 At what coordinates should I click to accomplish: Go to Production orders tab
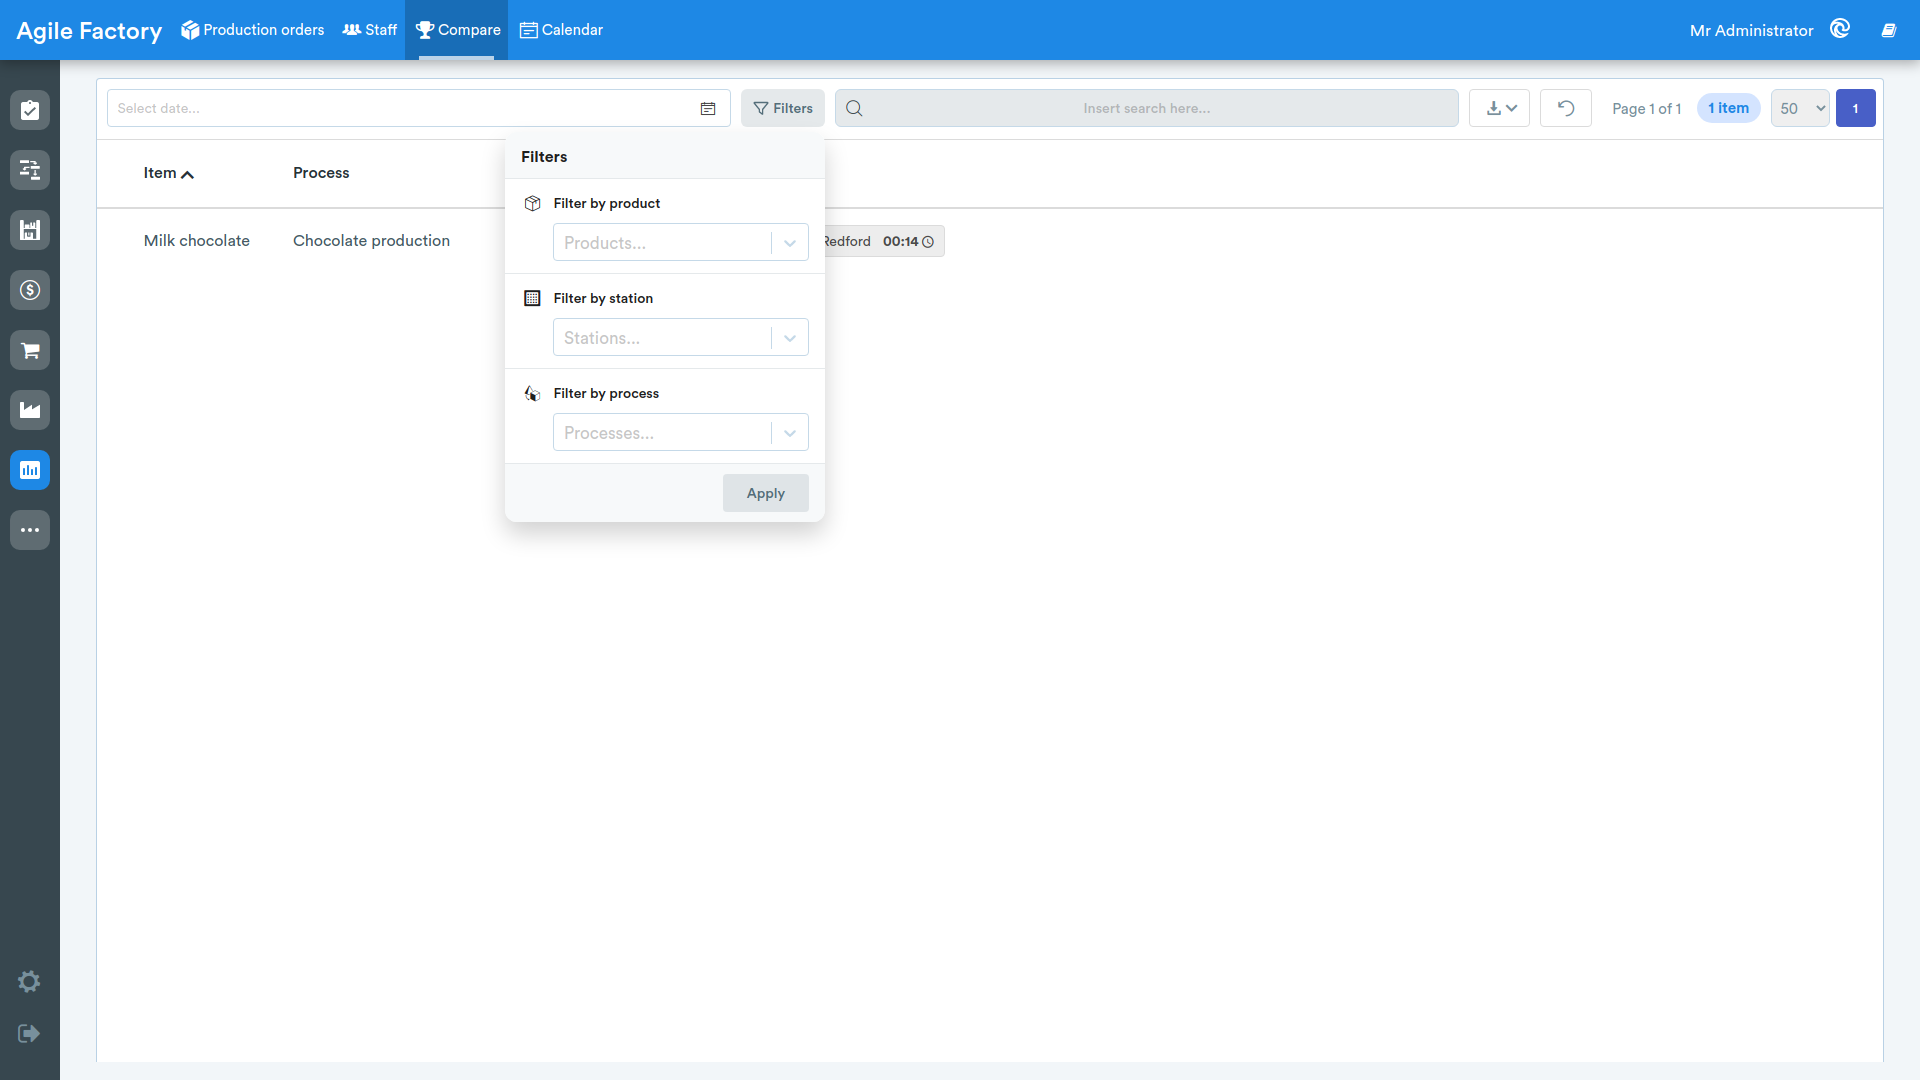(x=253, y=30)
